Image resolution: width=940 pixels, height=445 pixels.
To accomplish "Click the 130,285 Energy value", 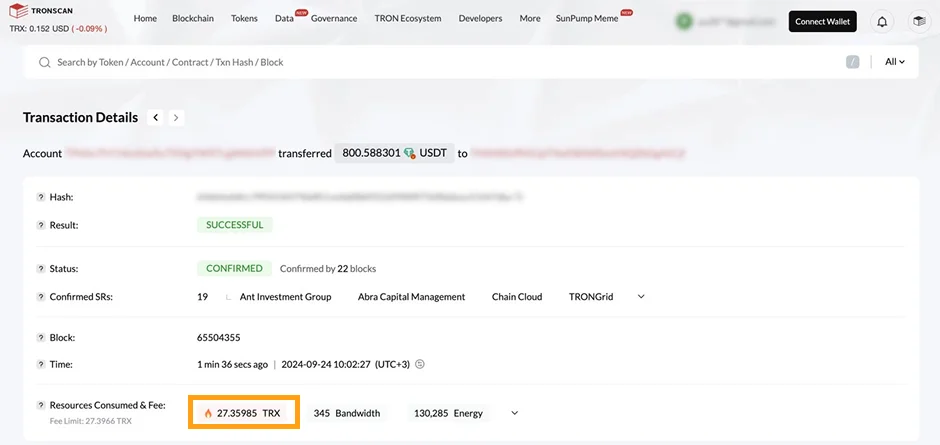I will [x=448, y=413].
